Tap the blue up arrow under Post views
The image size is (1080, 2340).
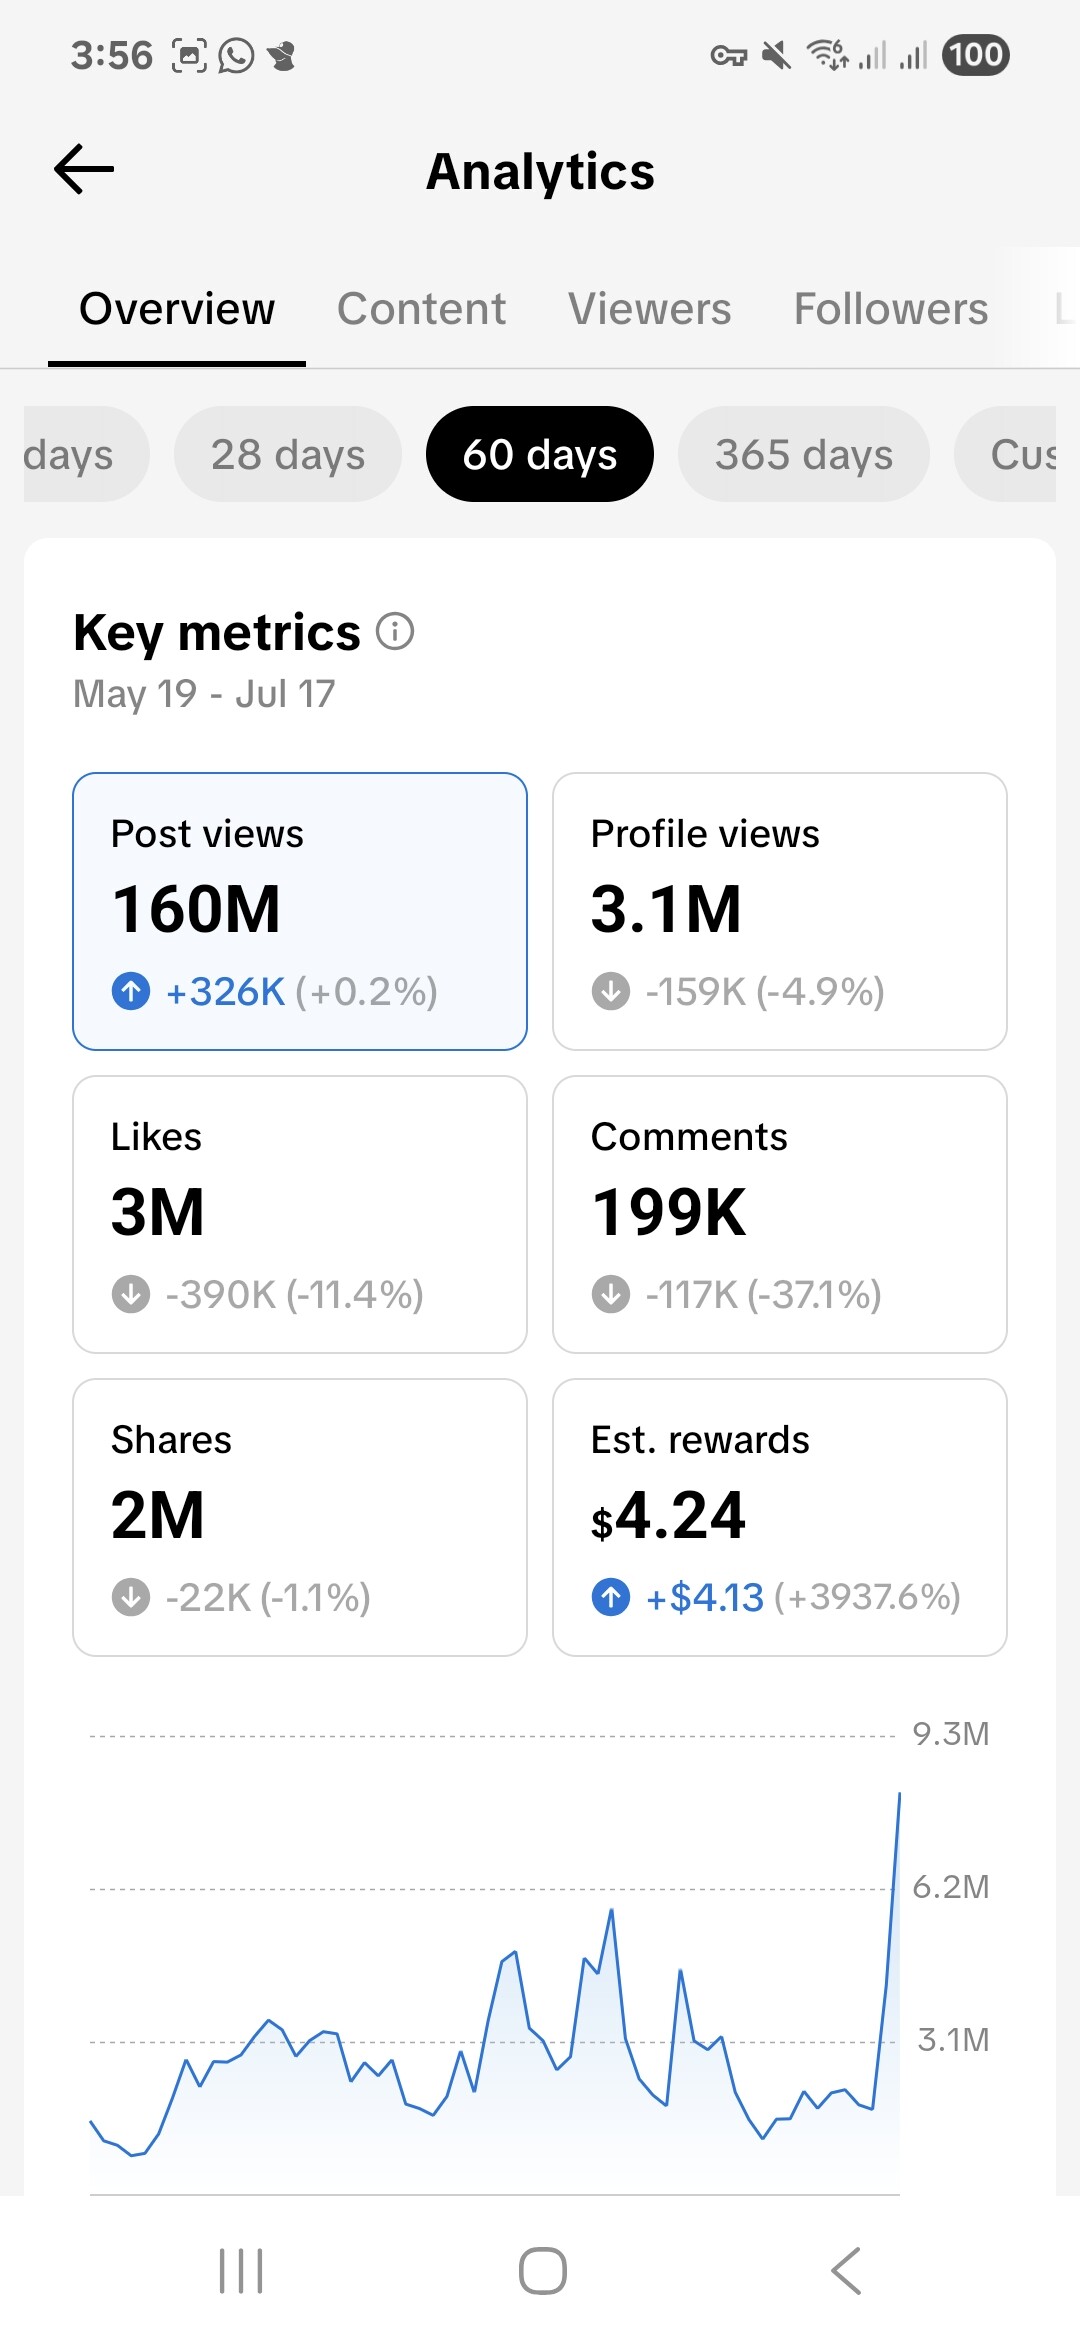[x=131, y=992]
